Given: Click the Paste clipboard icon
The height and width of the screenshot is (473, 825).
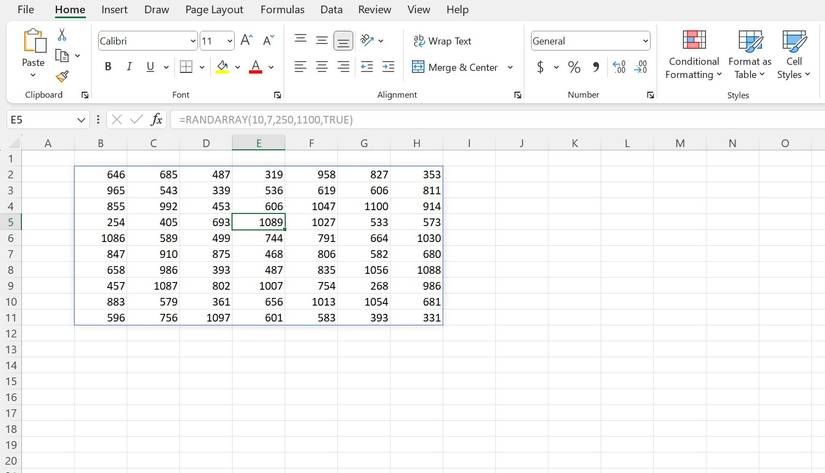Looking at the screenshot, I should (x=33, y=41).
